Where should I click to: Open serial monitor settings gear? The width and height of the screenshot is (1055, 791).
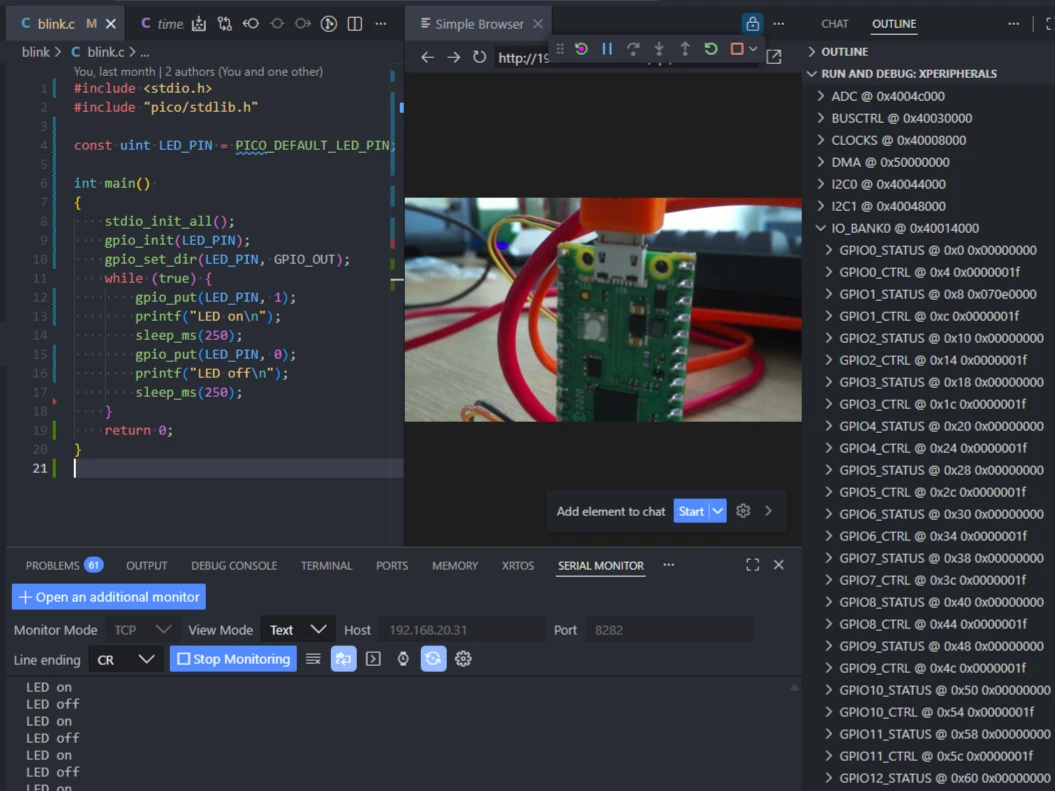[463, 659]
